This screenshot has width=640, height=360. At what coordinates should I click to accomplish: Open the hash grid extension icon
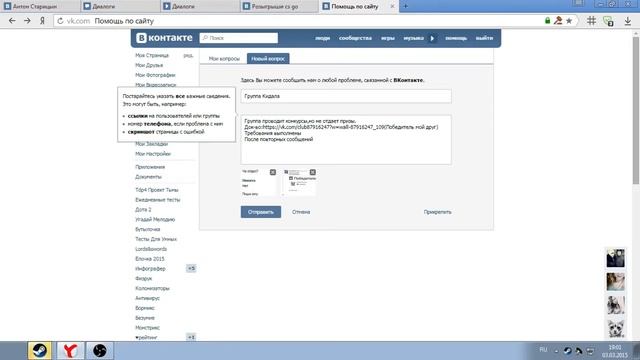pyautogui.click(x=591, y=21)
